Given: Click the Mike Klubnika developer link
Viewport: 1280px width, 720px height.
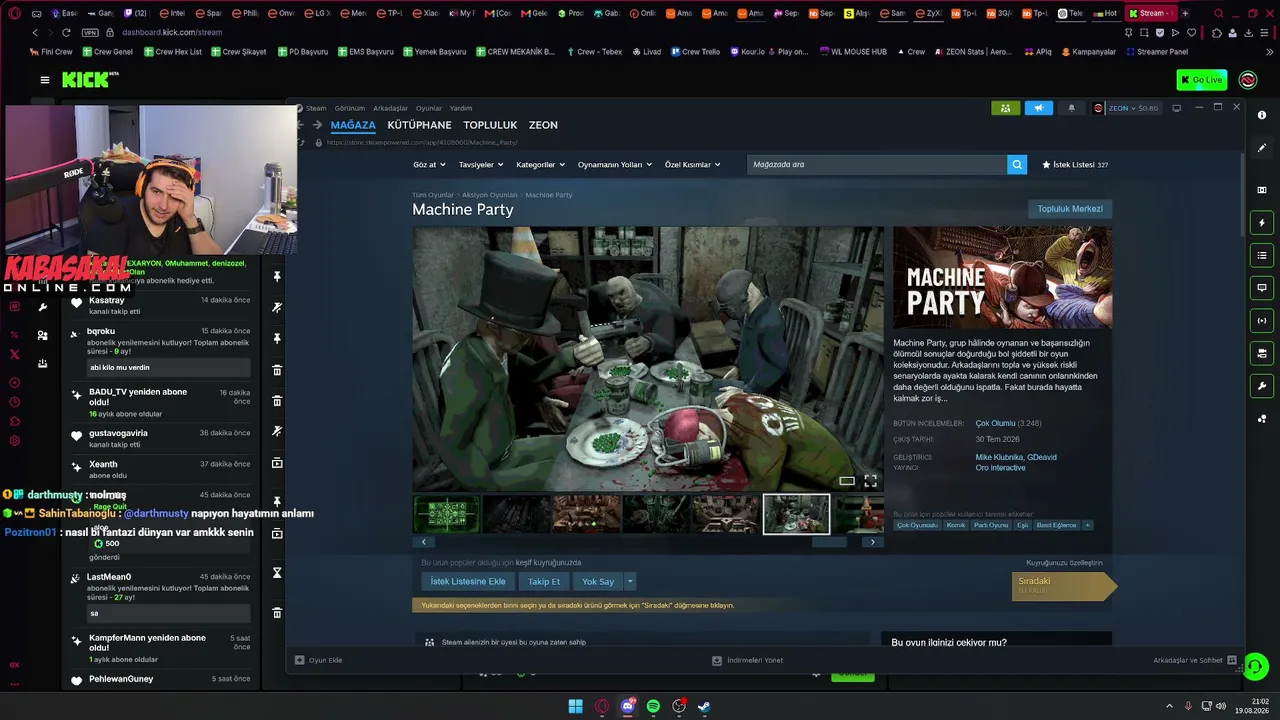Looking at the screenshot, I should [998, 457].
